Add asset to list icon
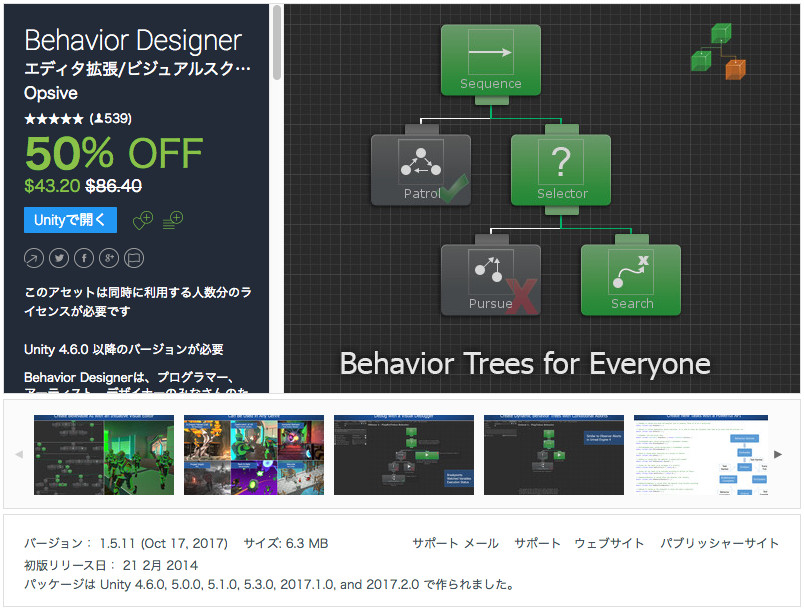The width and height of the screenshot is (804, 609). 173,220
